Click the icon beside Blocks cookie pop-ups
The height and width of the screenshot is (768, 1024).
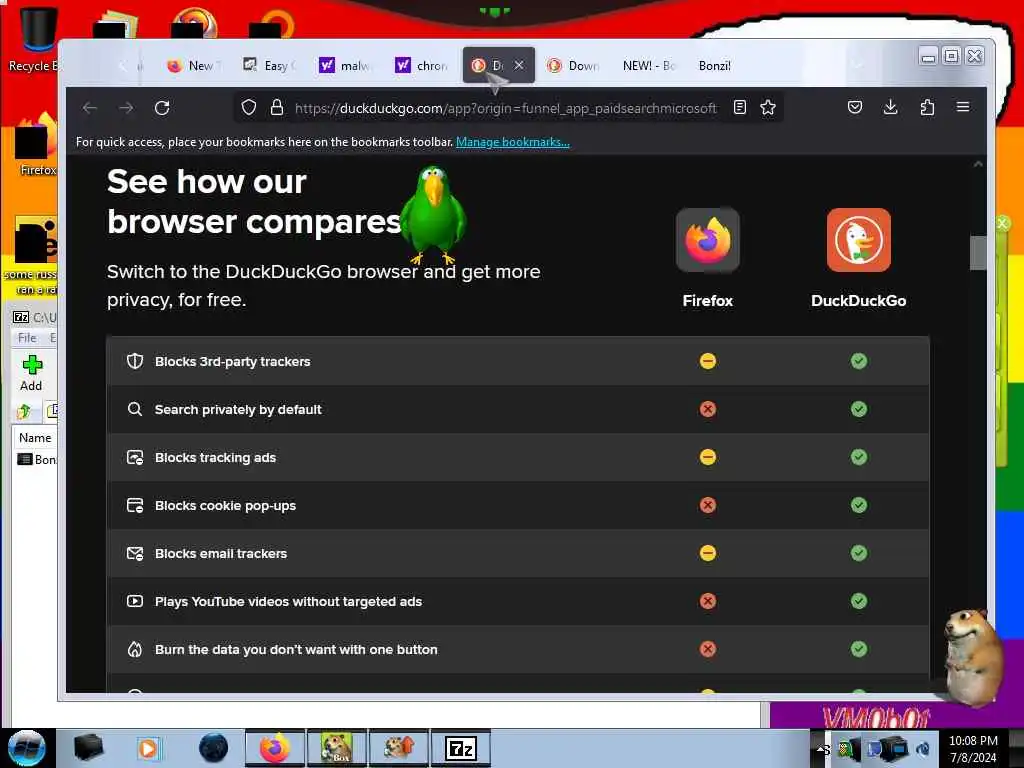pos(135,505)
